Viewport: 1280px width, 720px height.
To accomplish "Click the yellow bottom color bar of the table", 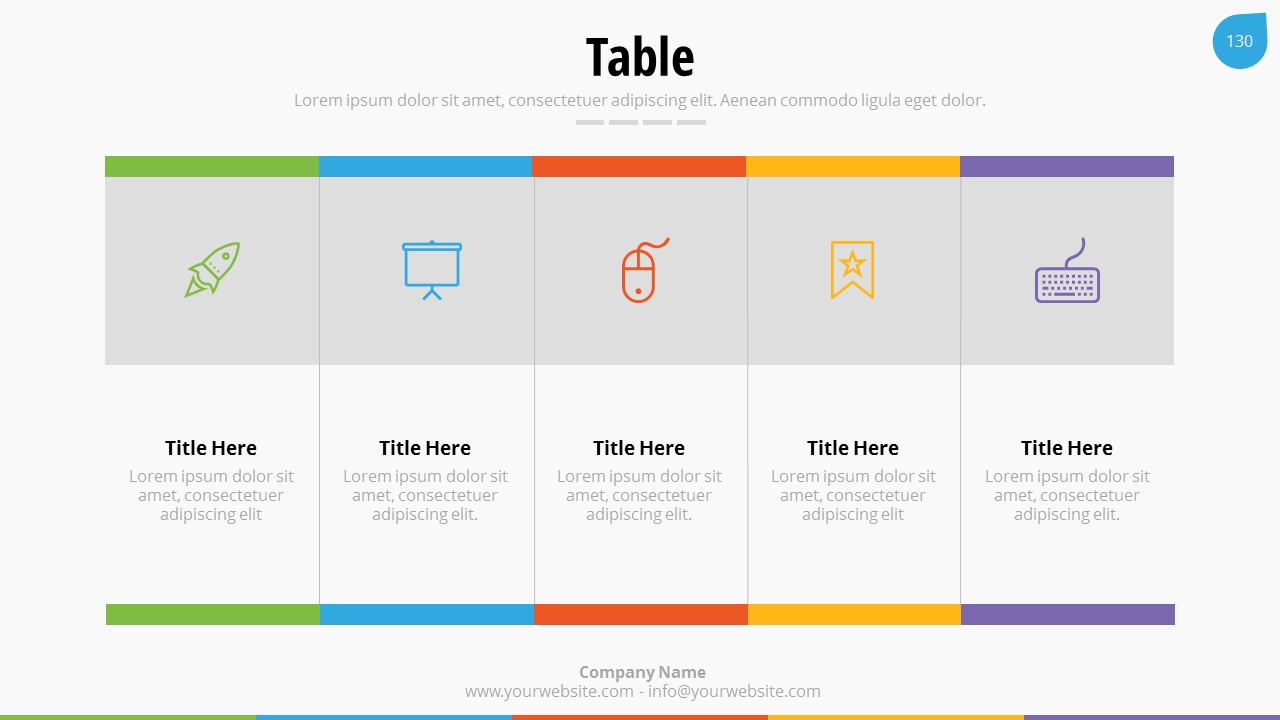I will coord(854,614).
